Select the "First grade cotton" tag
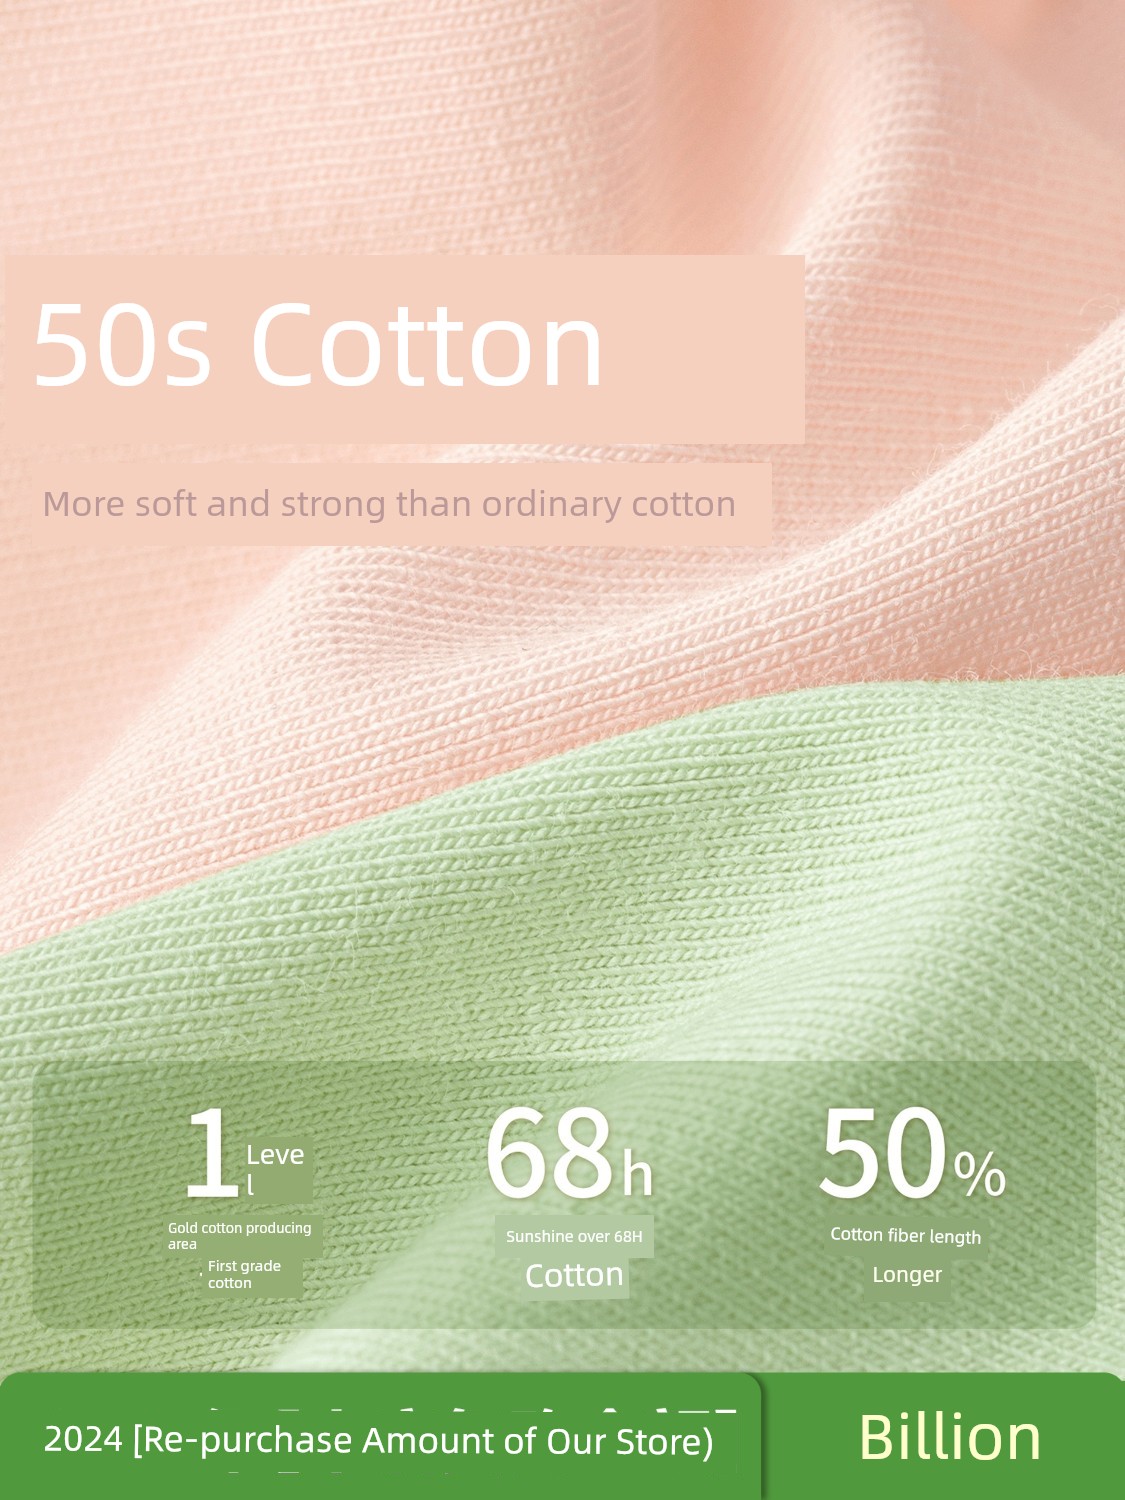The height and width of the screenshot is (1500, 1125). 245,1274
